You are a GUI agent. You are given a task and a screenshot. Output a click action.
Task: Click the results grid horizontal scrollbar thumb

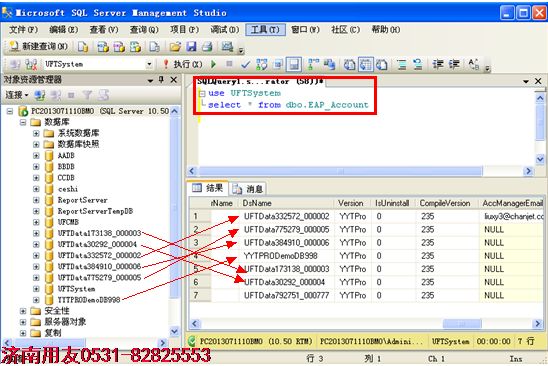[x=462, y=324]
